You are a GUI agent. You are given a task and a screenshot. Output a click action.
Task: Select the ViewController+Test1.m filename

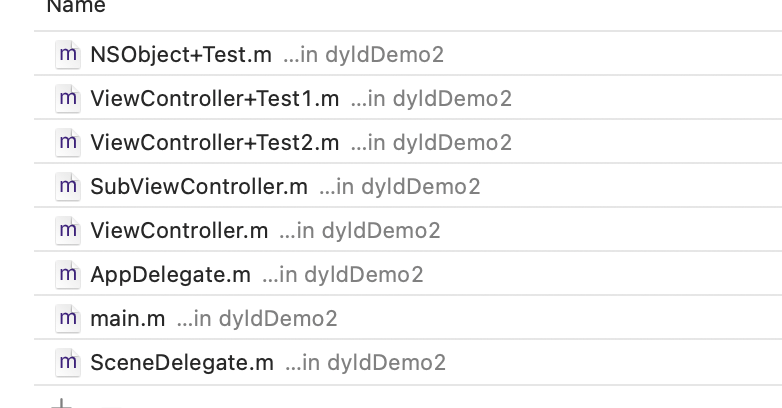[214, 98]
